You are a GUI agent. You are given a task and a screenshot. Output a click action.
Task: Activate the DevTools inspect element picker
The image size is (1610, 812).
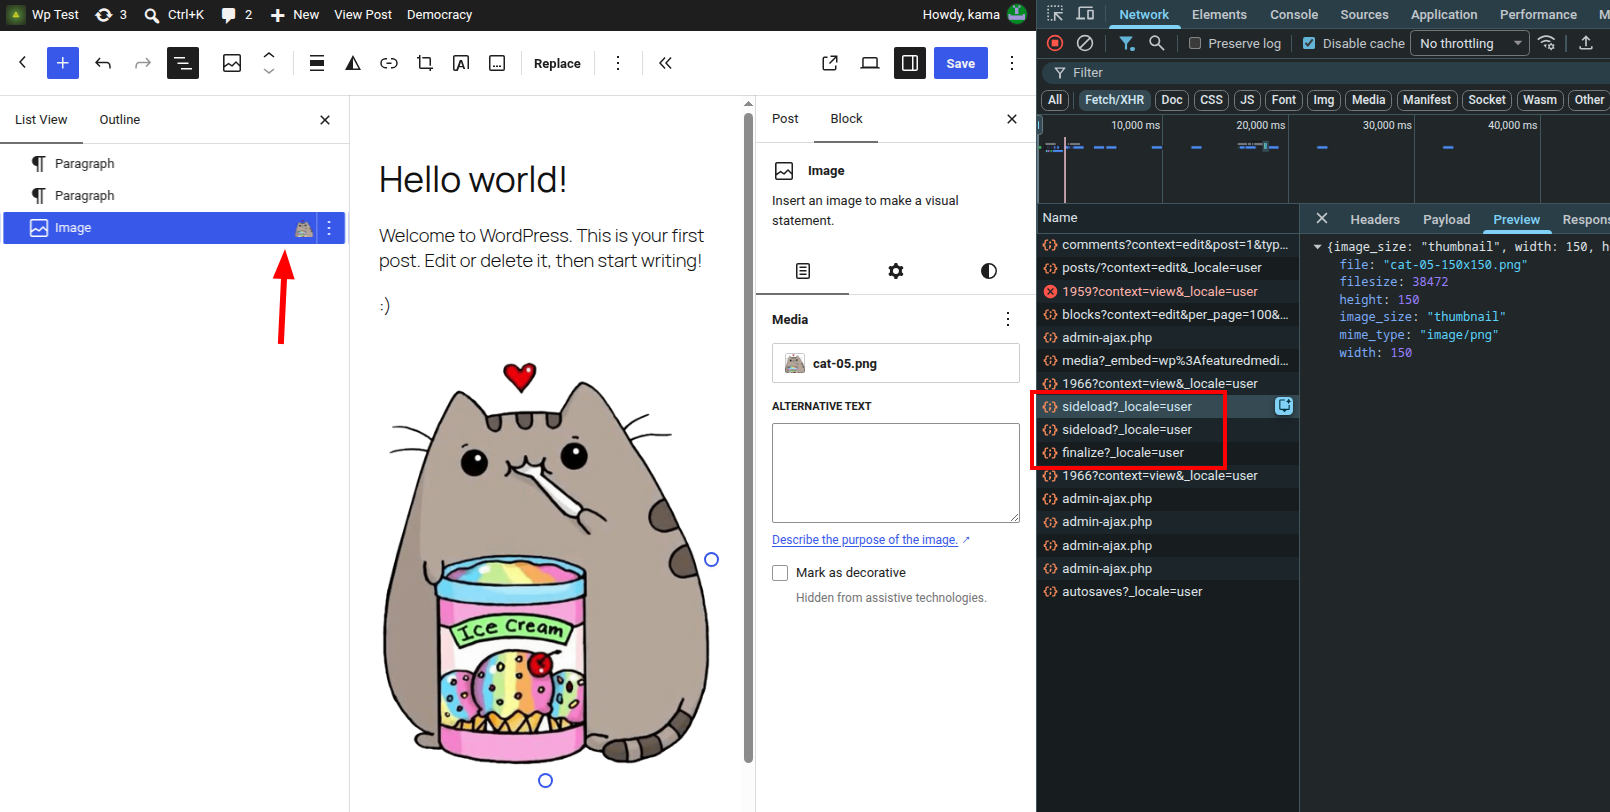pos(1055,14)
